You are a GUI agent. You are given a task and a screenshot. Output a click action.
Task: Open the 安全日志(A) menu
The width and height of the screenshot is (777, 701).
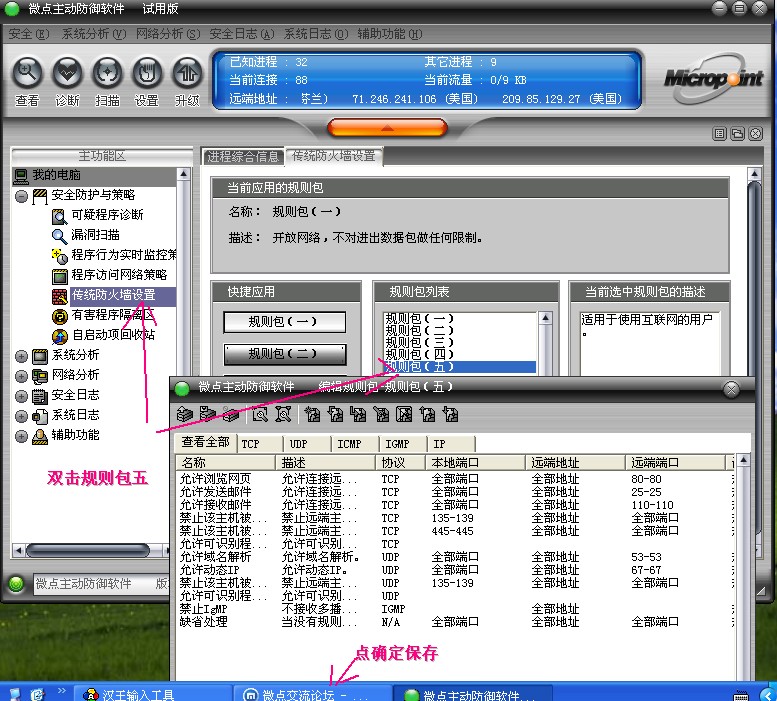point(241,34)
